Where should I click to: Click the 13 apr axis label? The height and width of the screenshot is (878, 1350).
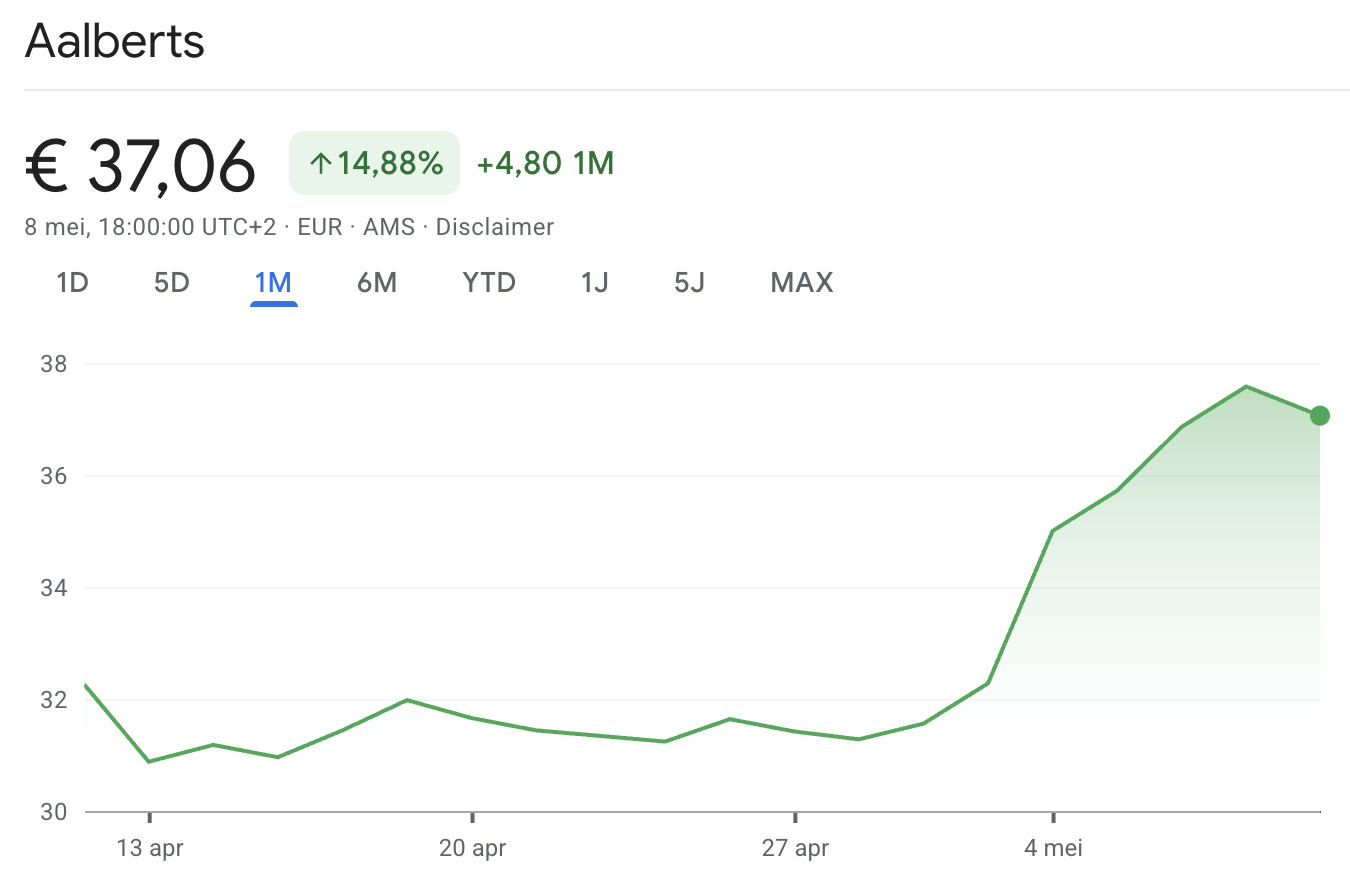click(x=150, y=849)
